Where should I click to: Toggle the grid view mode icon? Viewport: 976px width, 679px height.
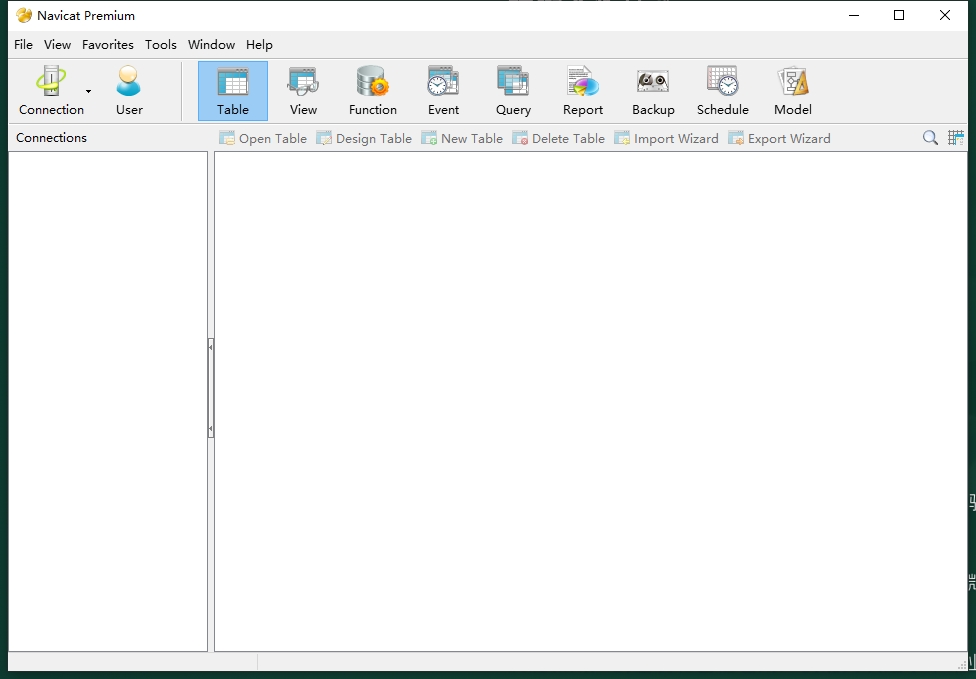pos(955,138)
